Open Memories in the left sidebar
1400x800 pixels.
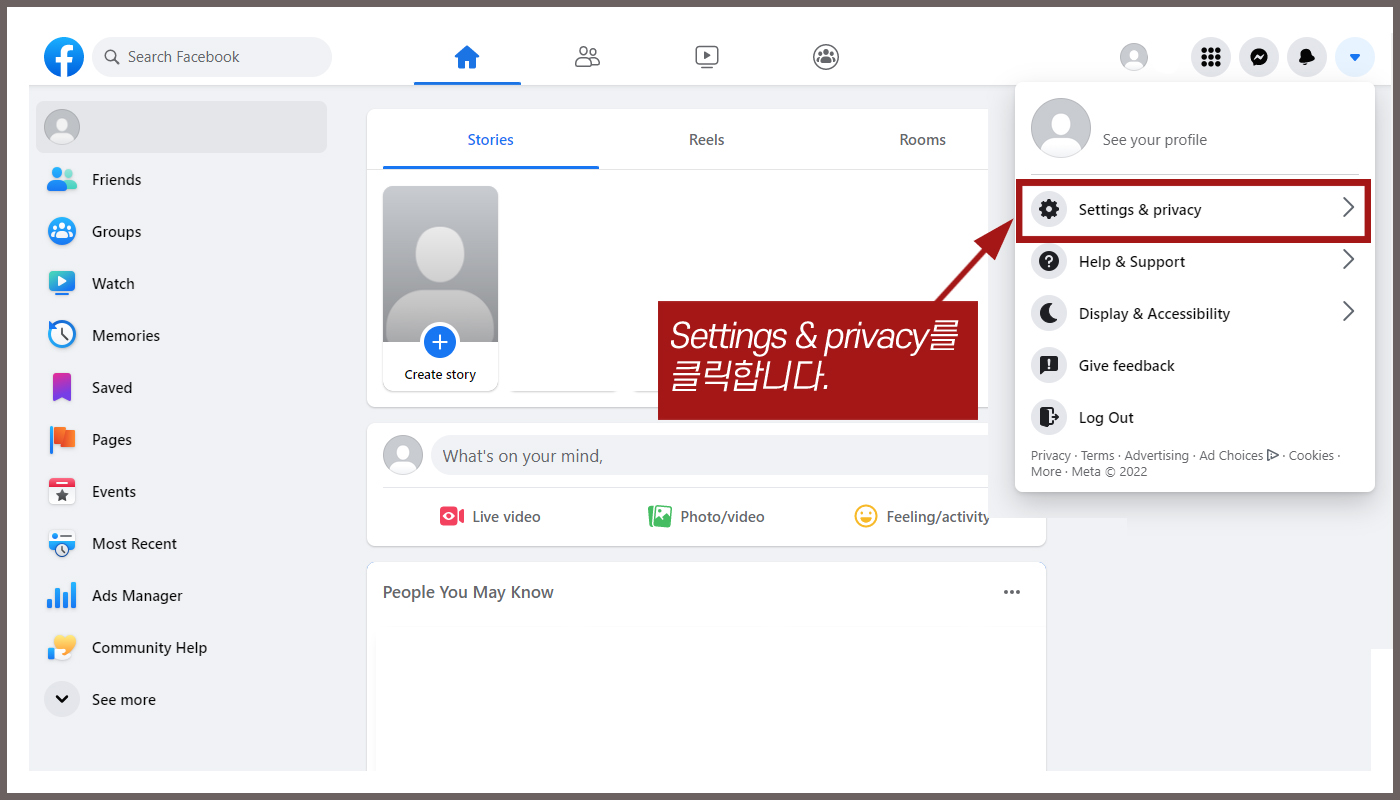coord(182,336)
